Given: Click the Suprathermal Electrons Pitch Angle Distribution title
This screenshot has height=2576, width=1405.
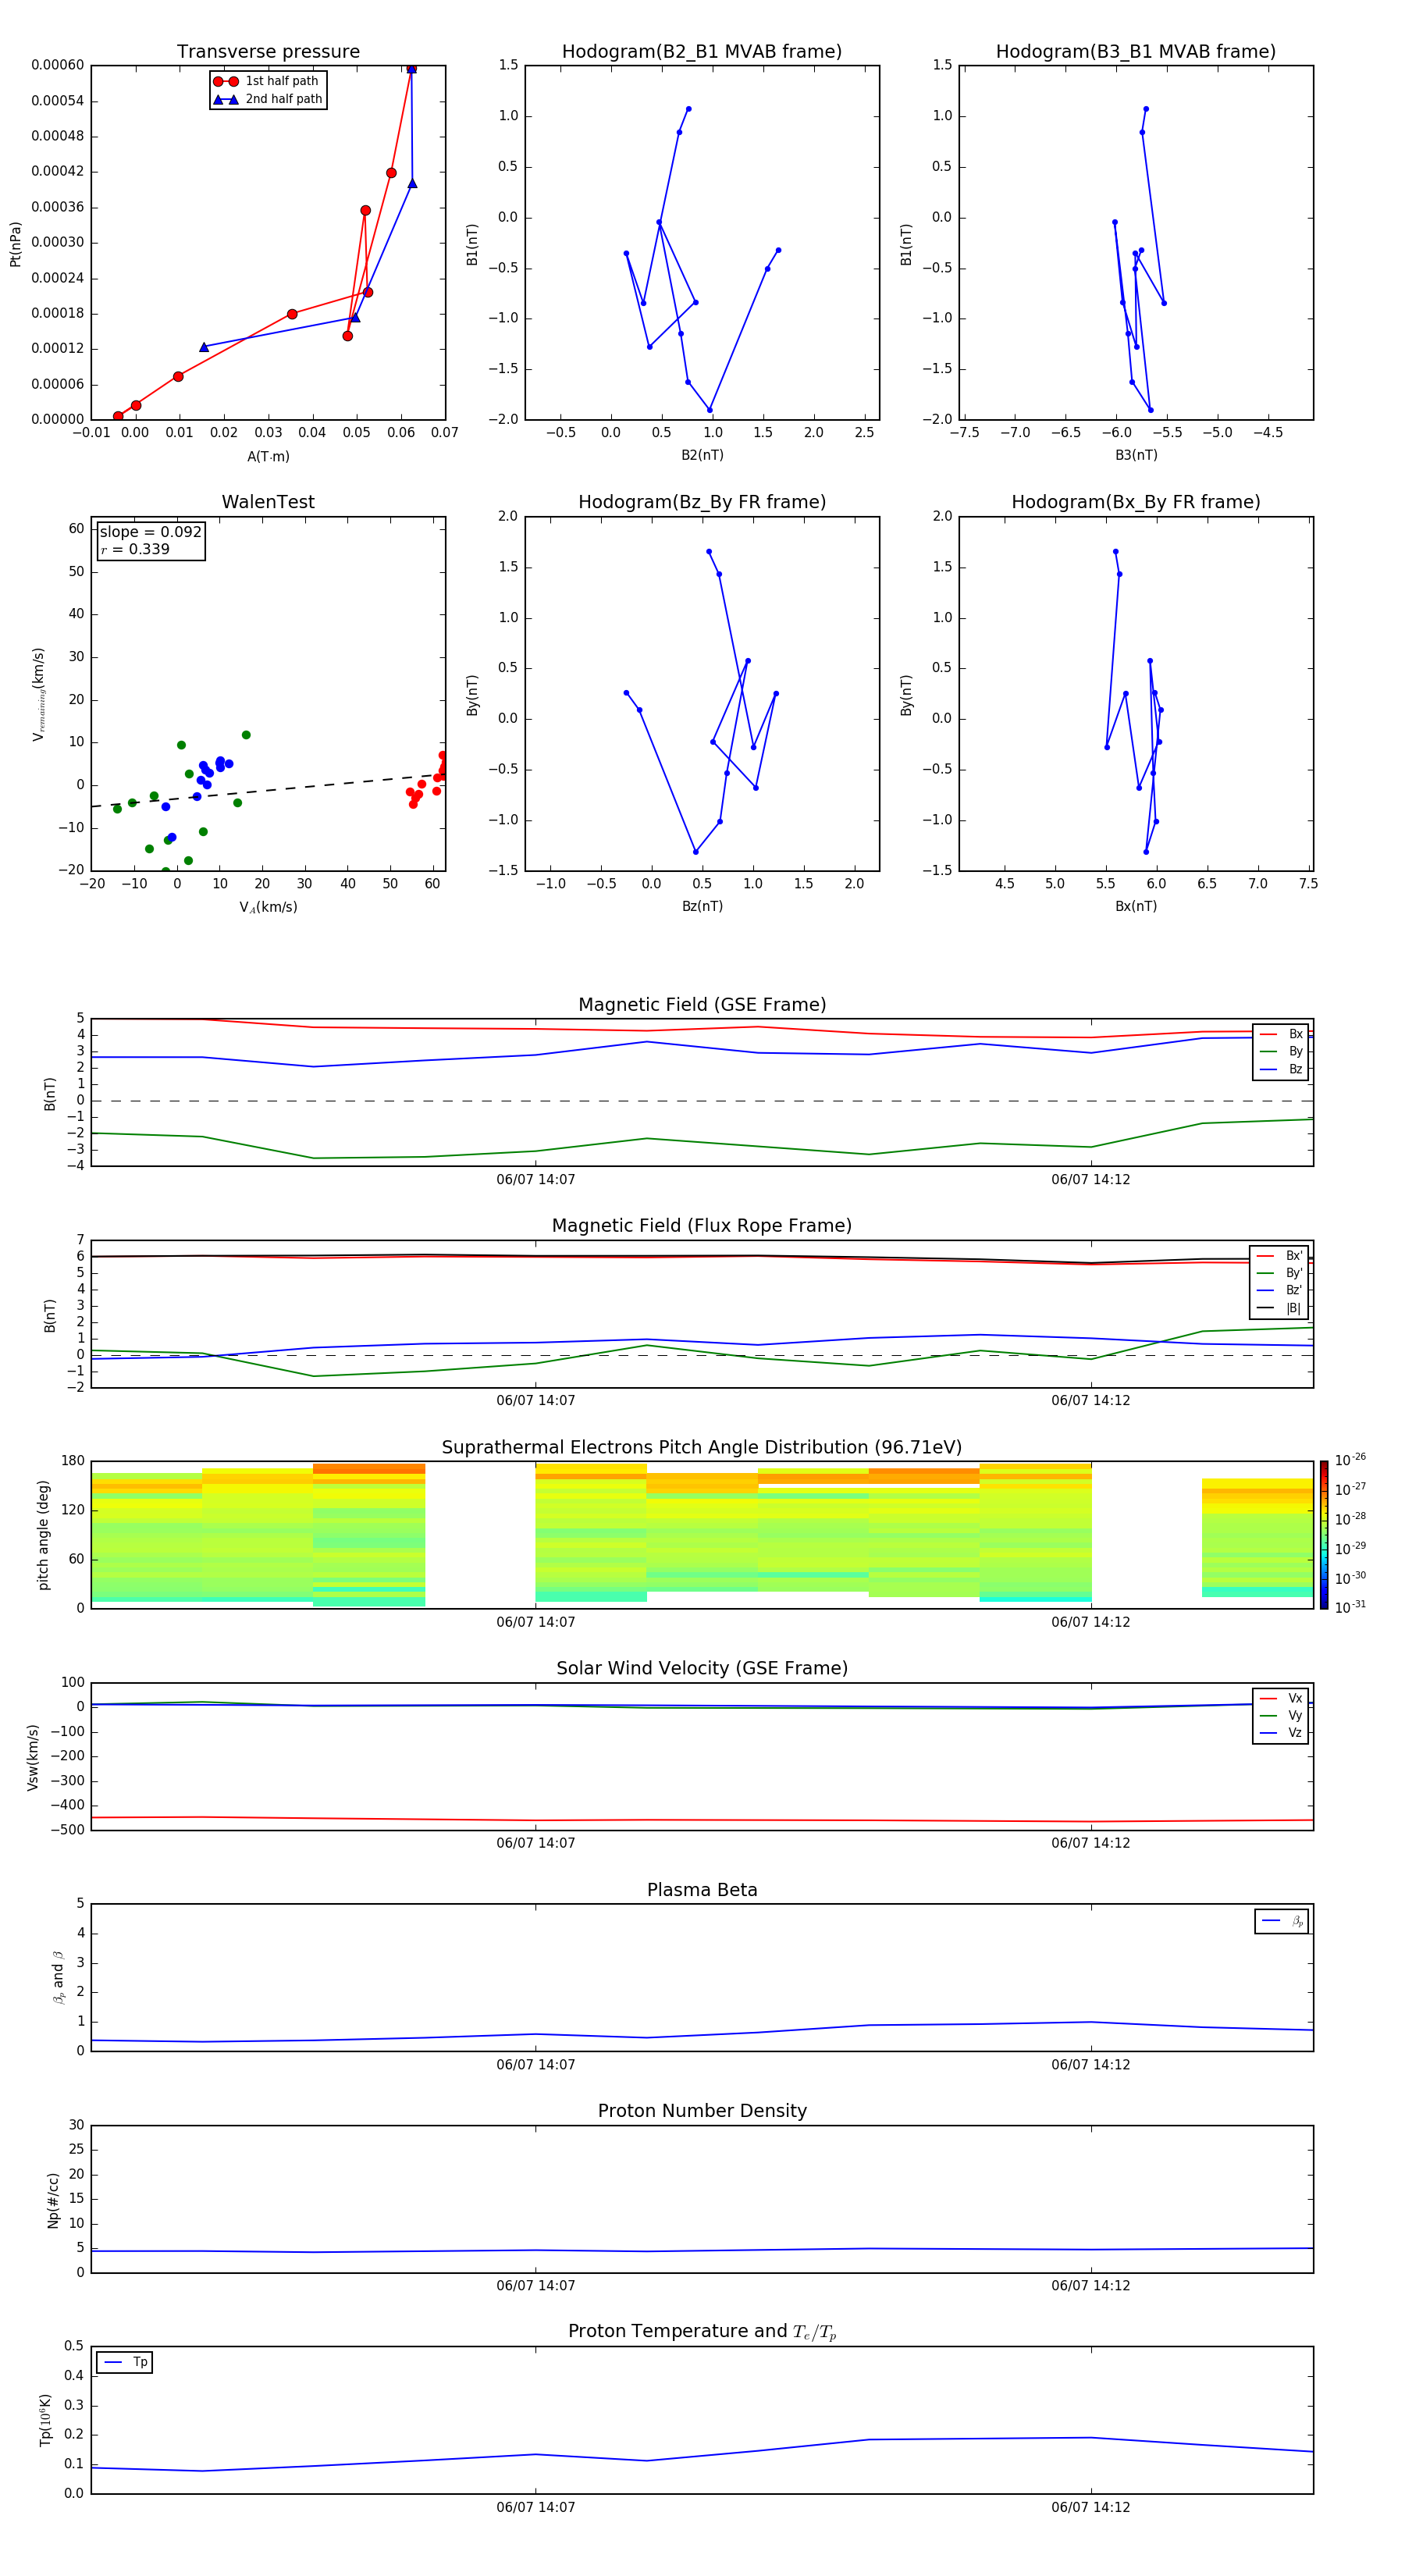Looking at the screenshot, I should [x=702, y=1448].
